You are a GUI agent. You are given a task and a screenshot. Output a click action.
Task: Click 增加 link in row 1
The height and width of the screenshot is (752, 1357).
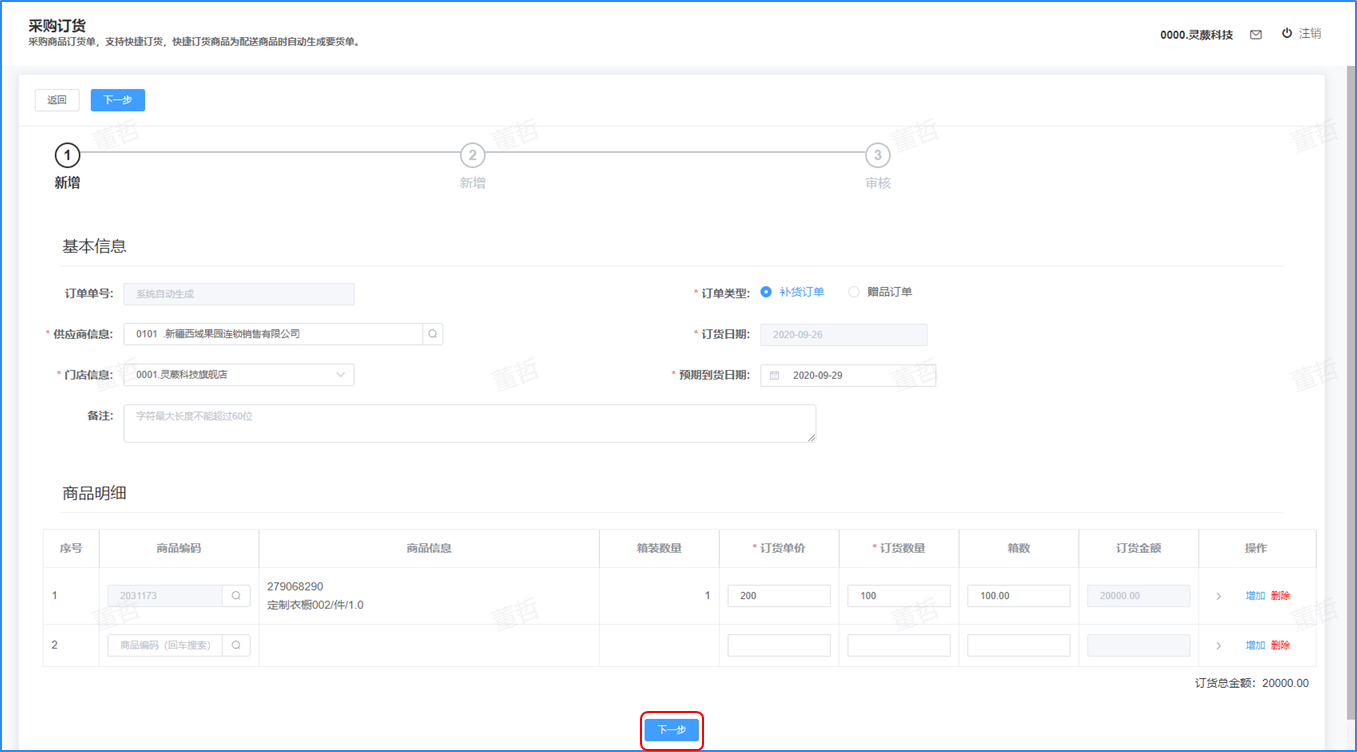tap(1255, 596)
